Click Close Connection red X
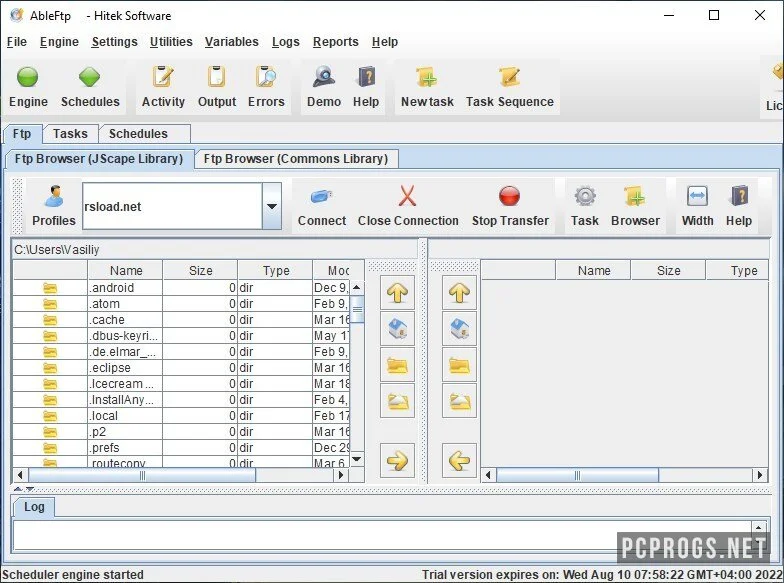 [x=408, y=196]
